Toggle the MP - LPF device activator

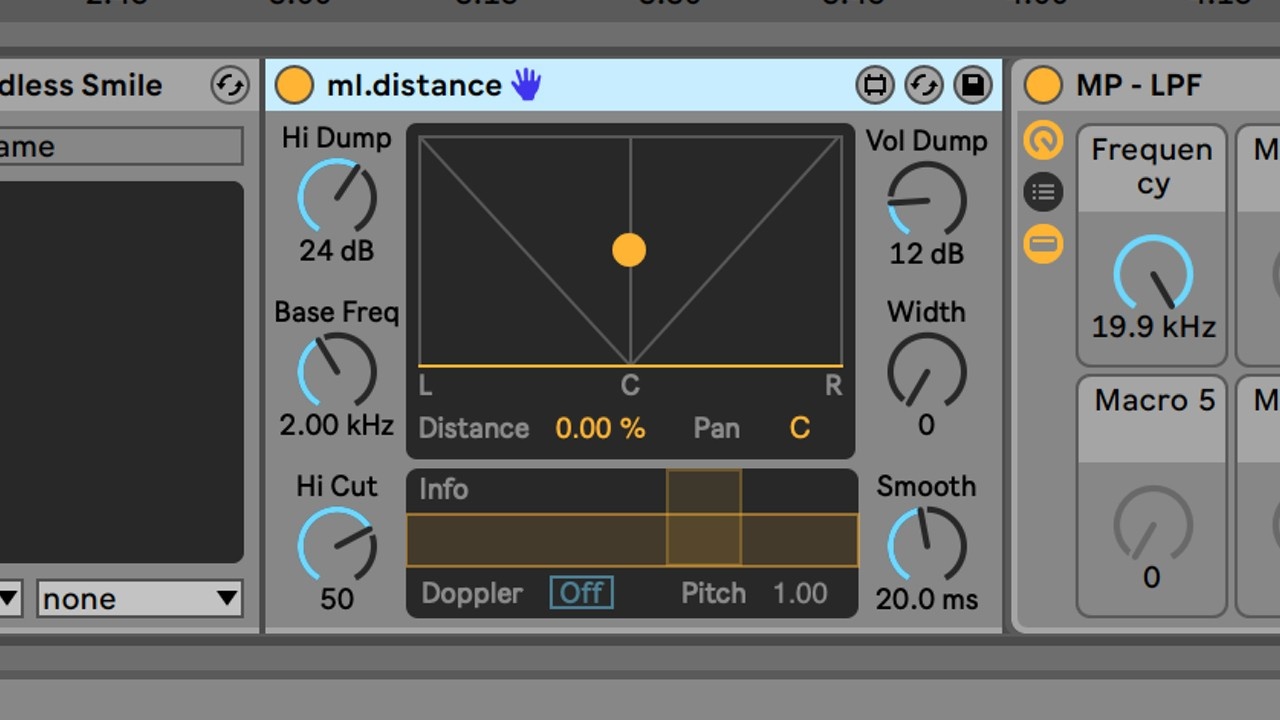1043,85
